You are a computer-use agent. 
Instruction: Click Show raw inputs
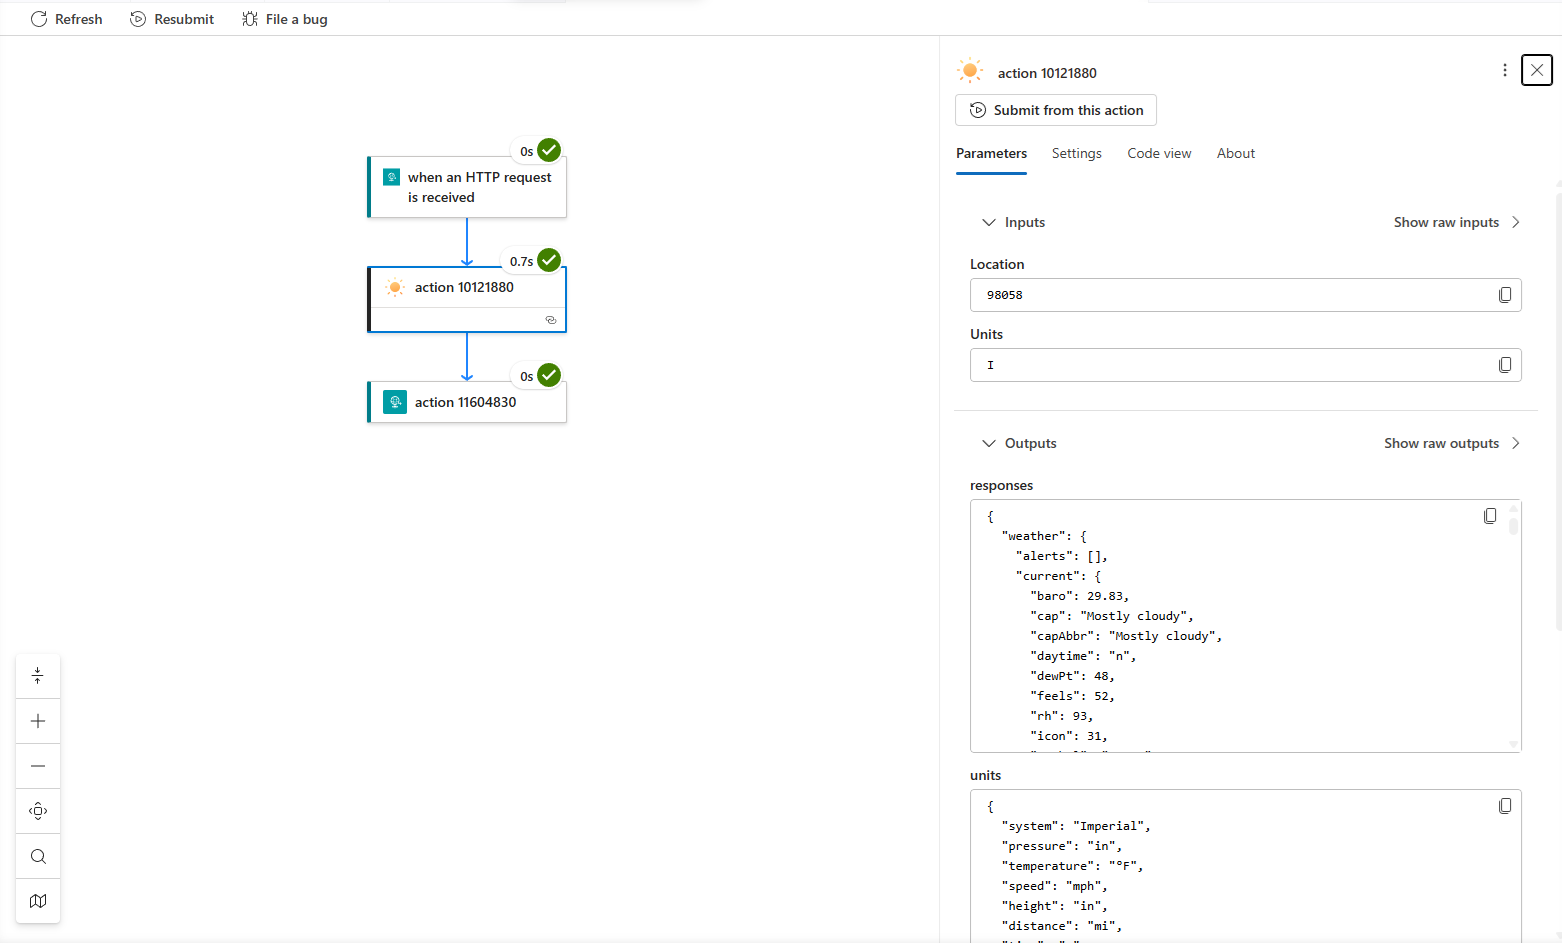1446,222
